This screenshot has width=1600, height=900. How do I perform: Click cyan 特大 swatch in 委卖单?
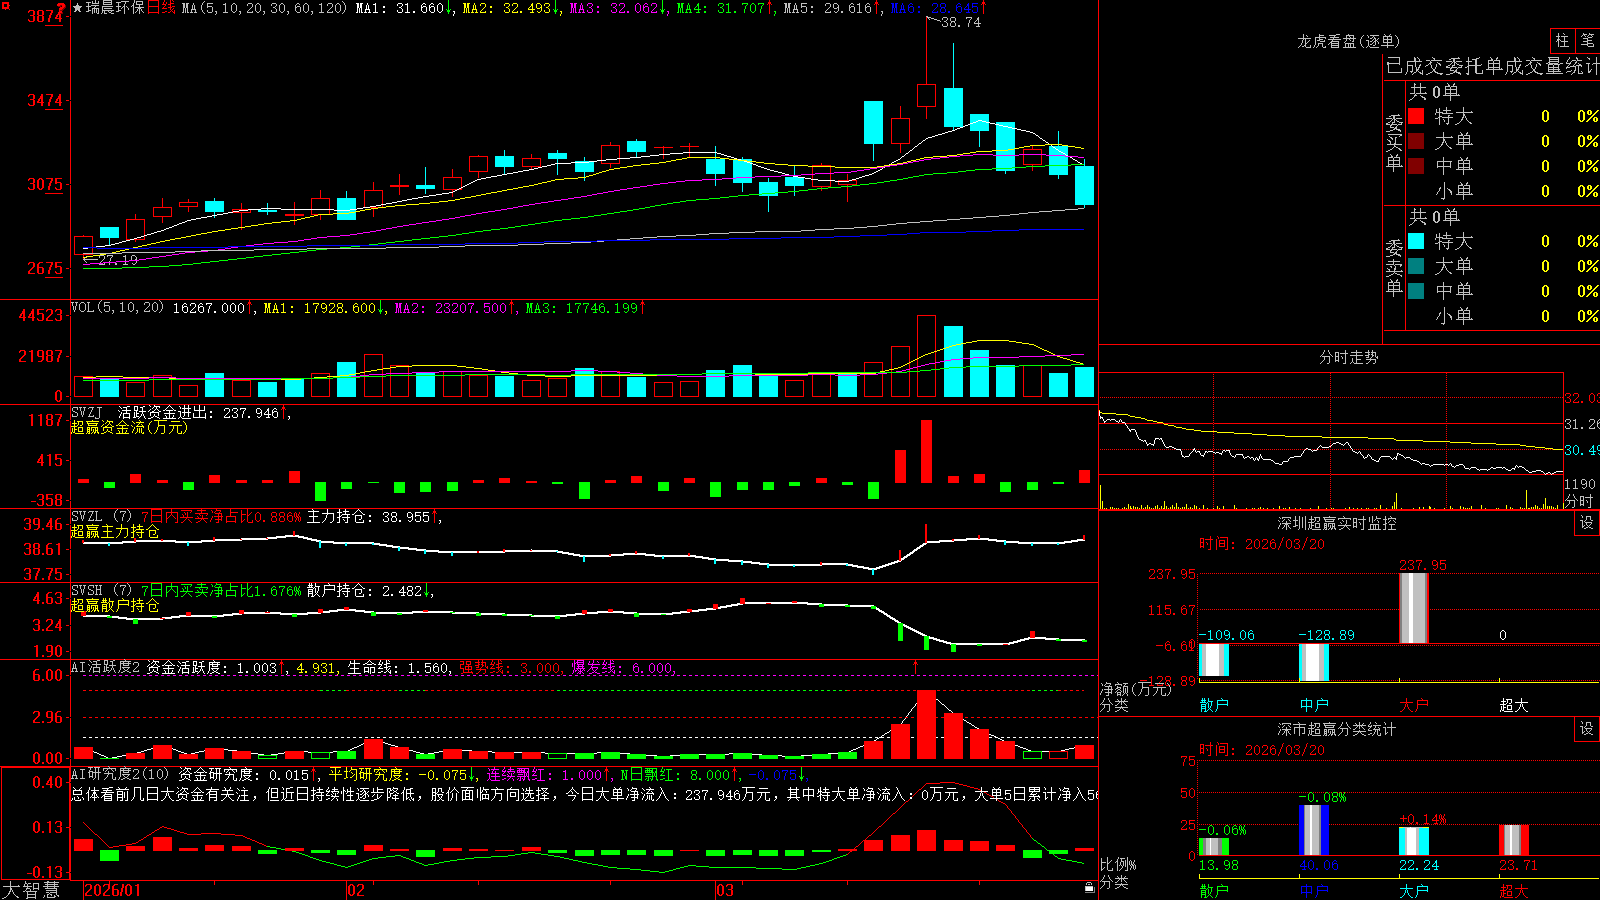(x=1416, y=241)
